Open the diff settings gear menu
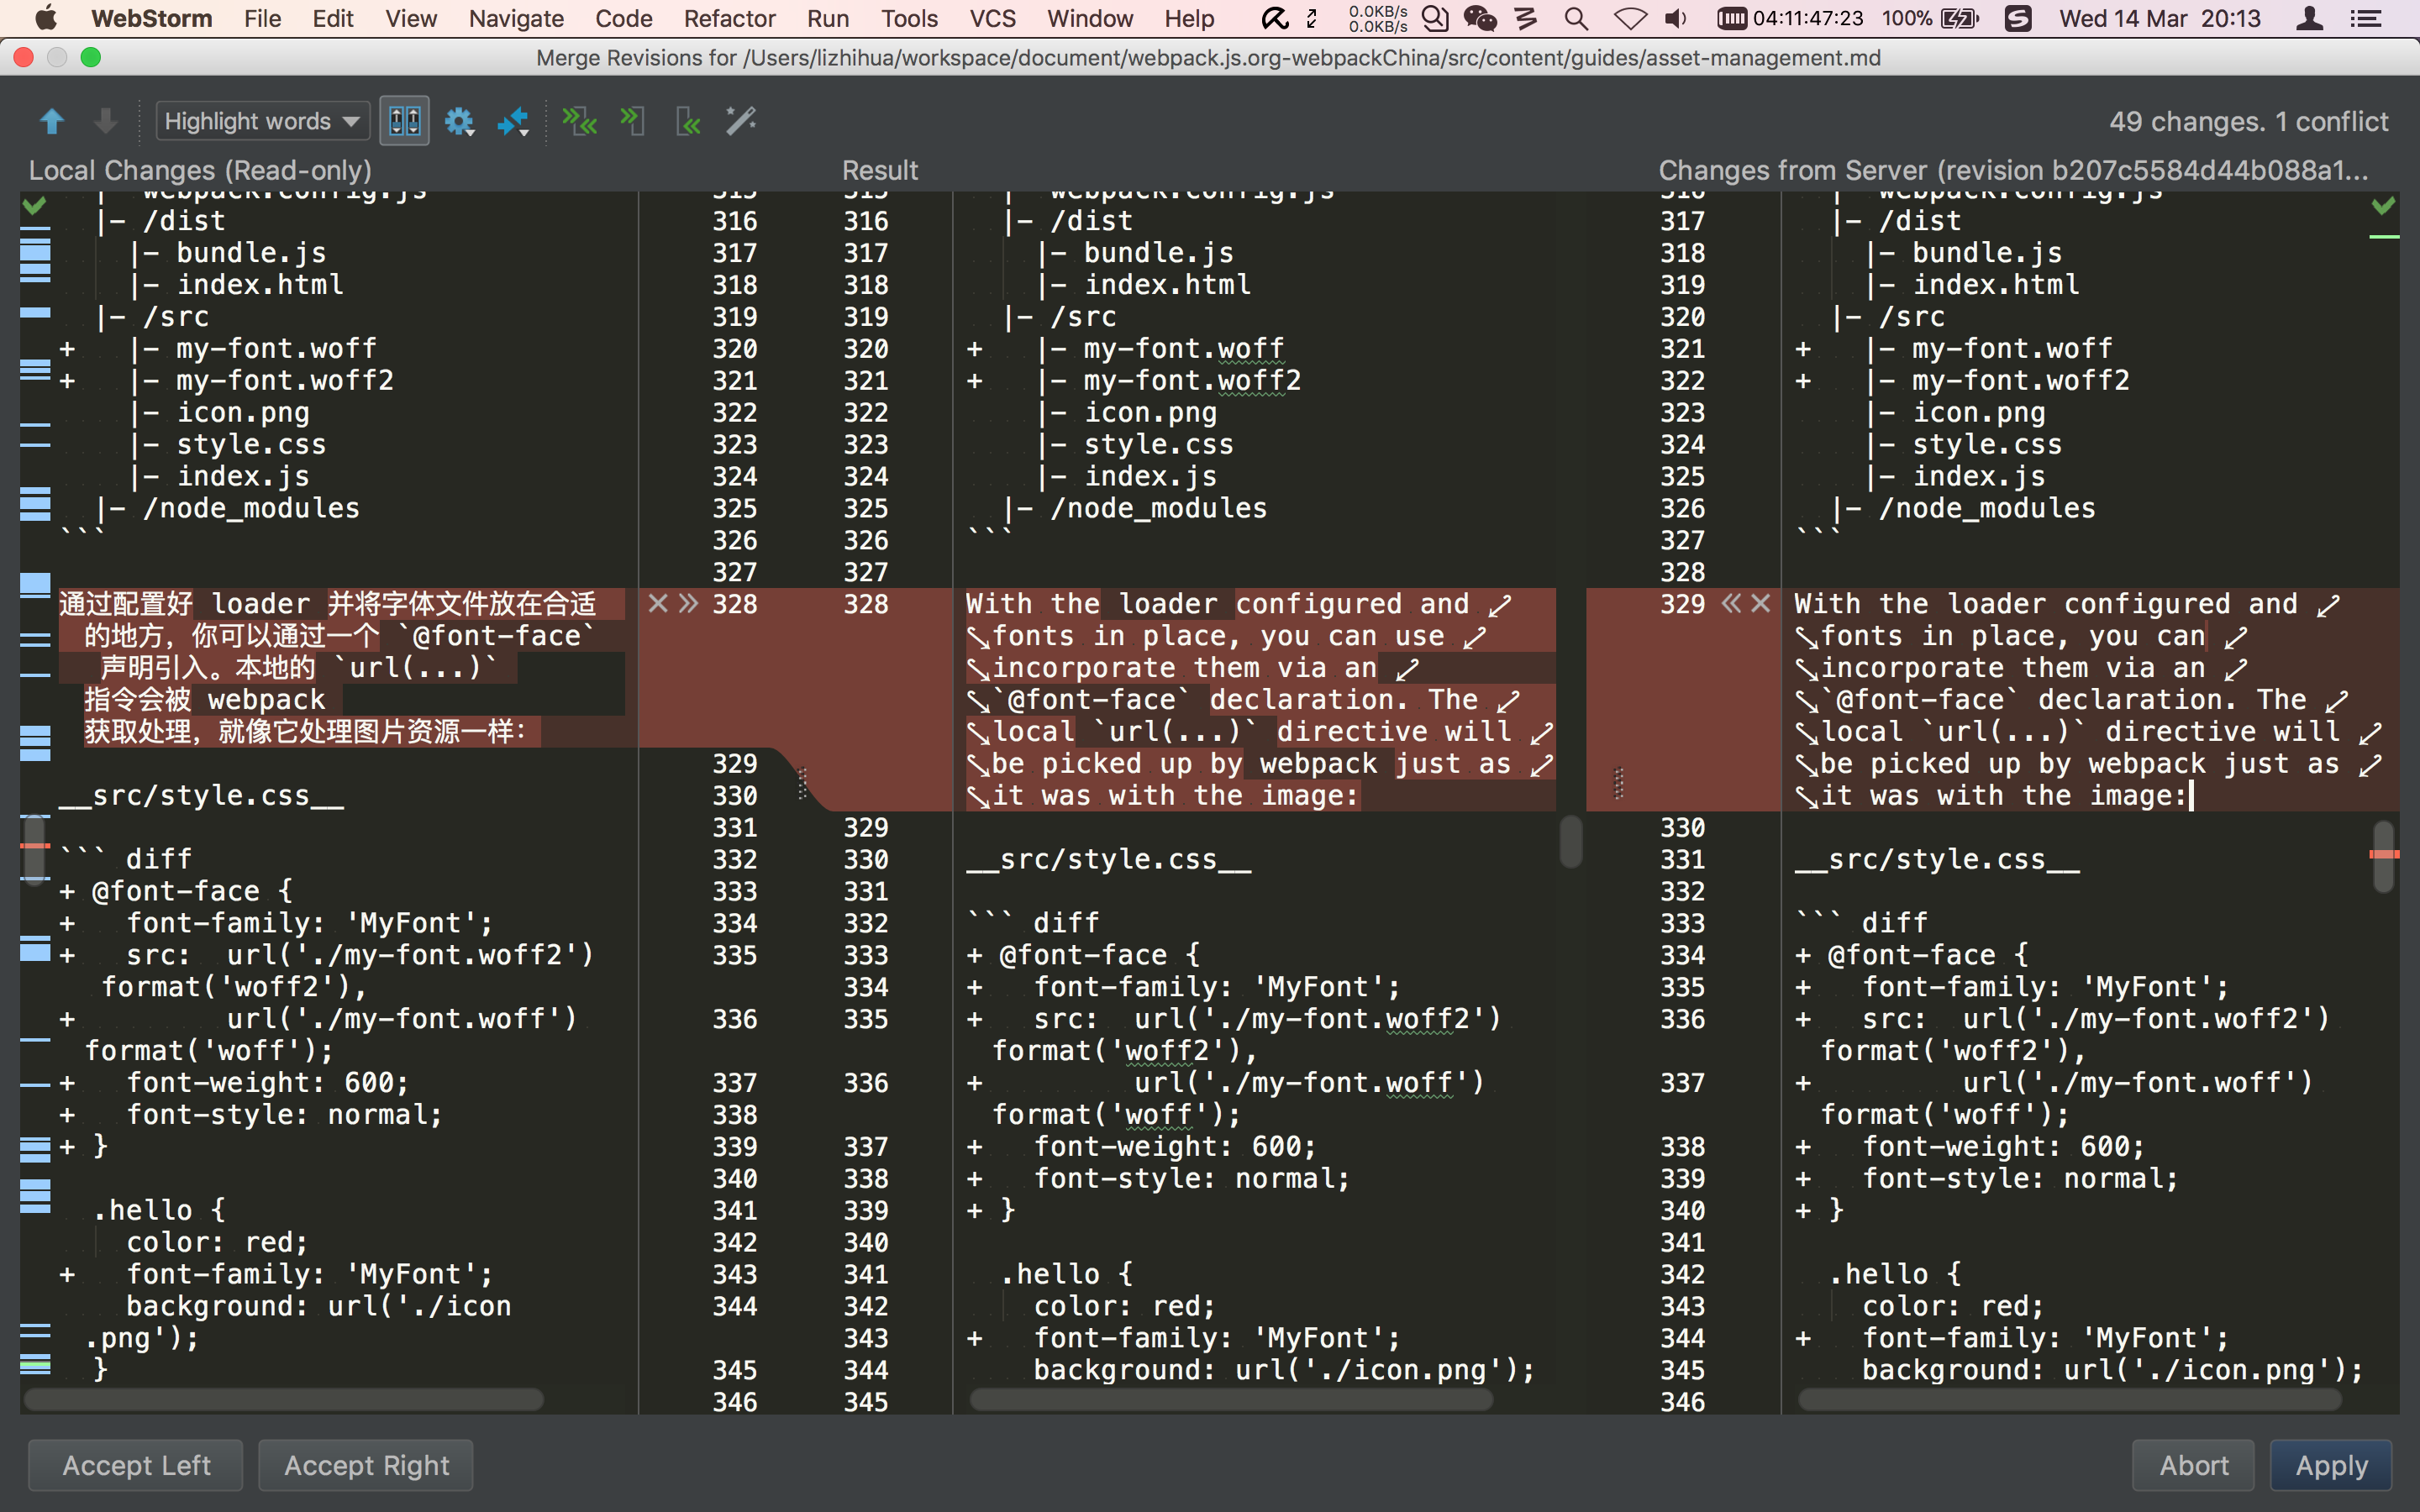 (459, 122)
